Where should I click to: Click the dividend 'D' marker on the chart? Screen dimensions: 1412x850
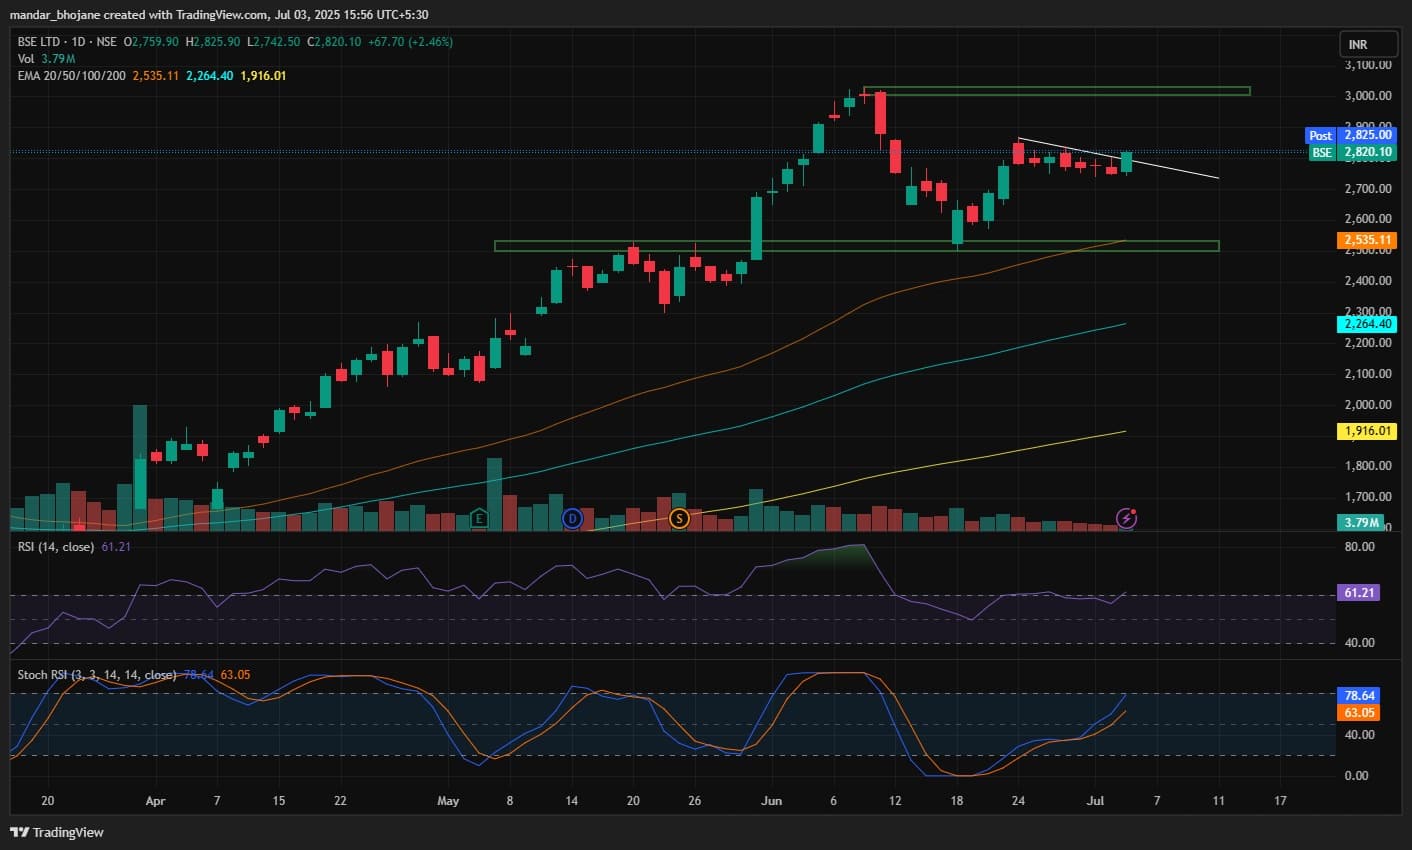(572, 518)
